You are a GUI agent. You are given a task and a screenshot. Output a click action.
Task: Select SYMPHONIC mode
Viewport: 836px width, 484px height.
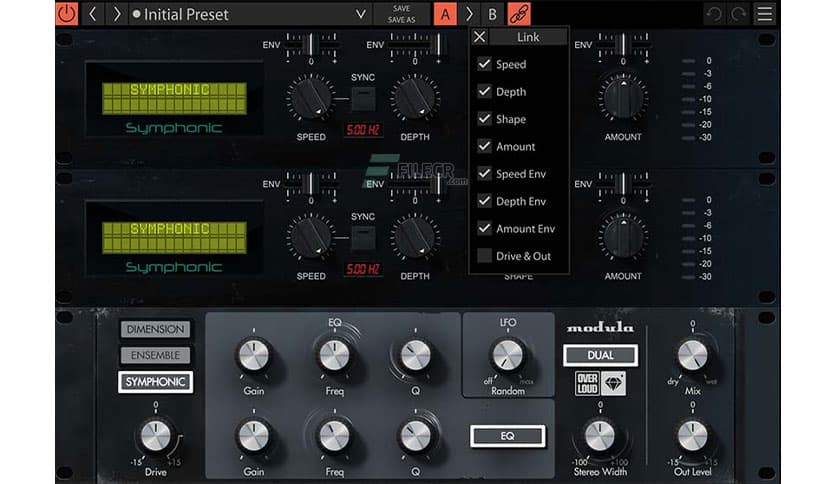[155, 382]
